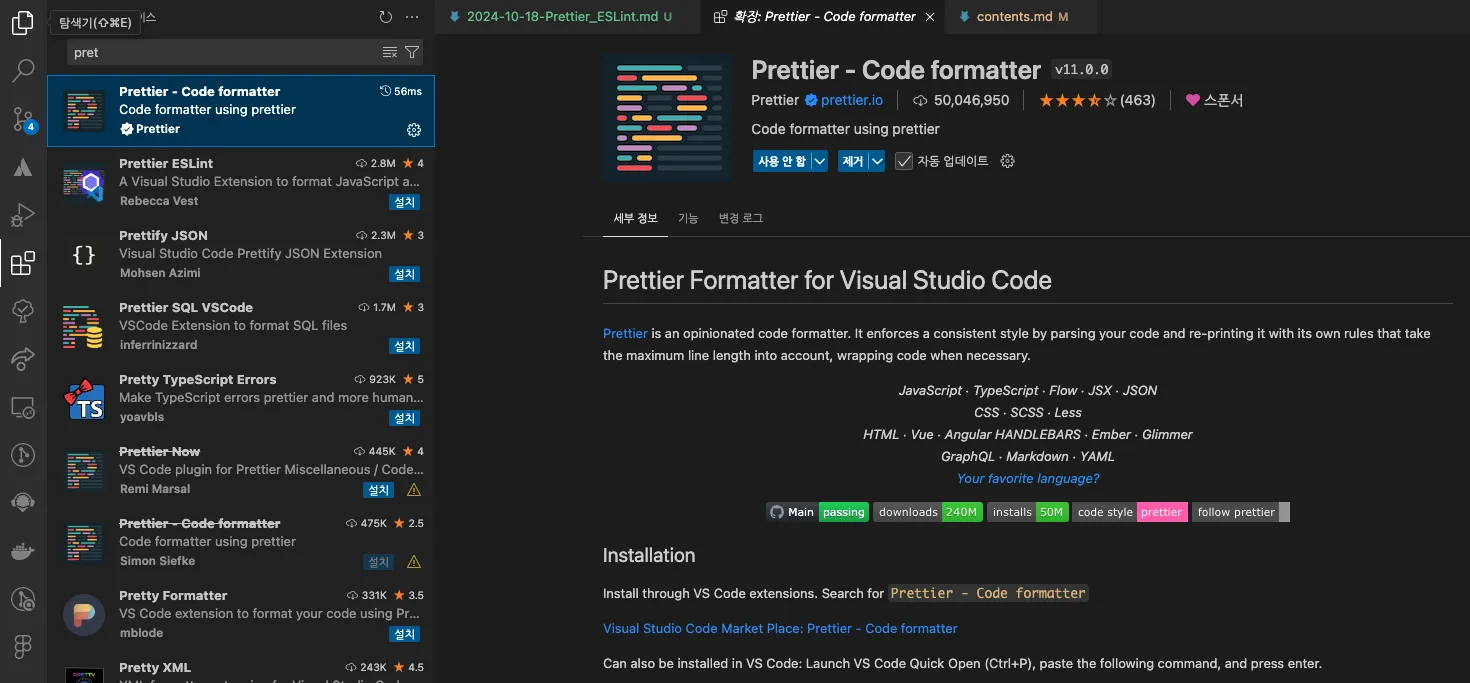Click the disable (사용 안 함) button
1470x683 pixels.
click(782, 161)
